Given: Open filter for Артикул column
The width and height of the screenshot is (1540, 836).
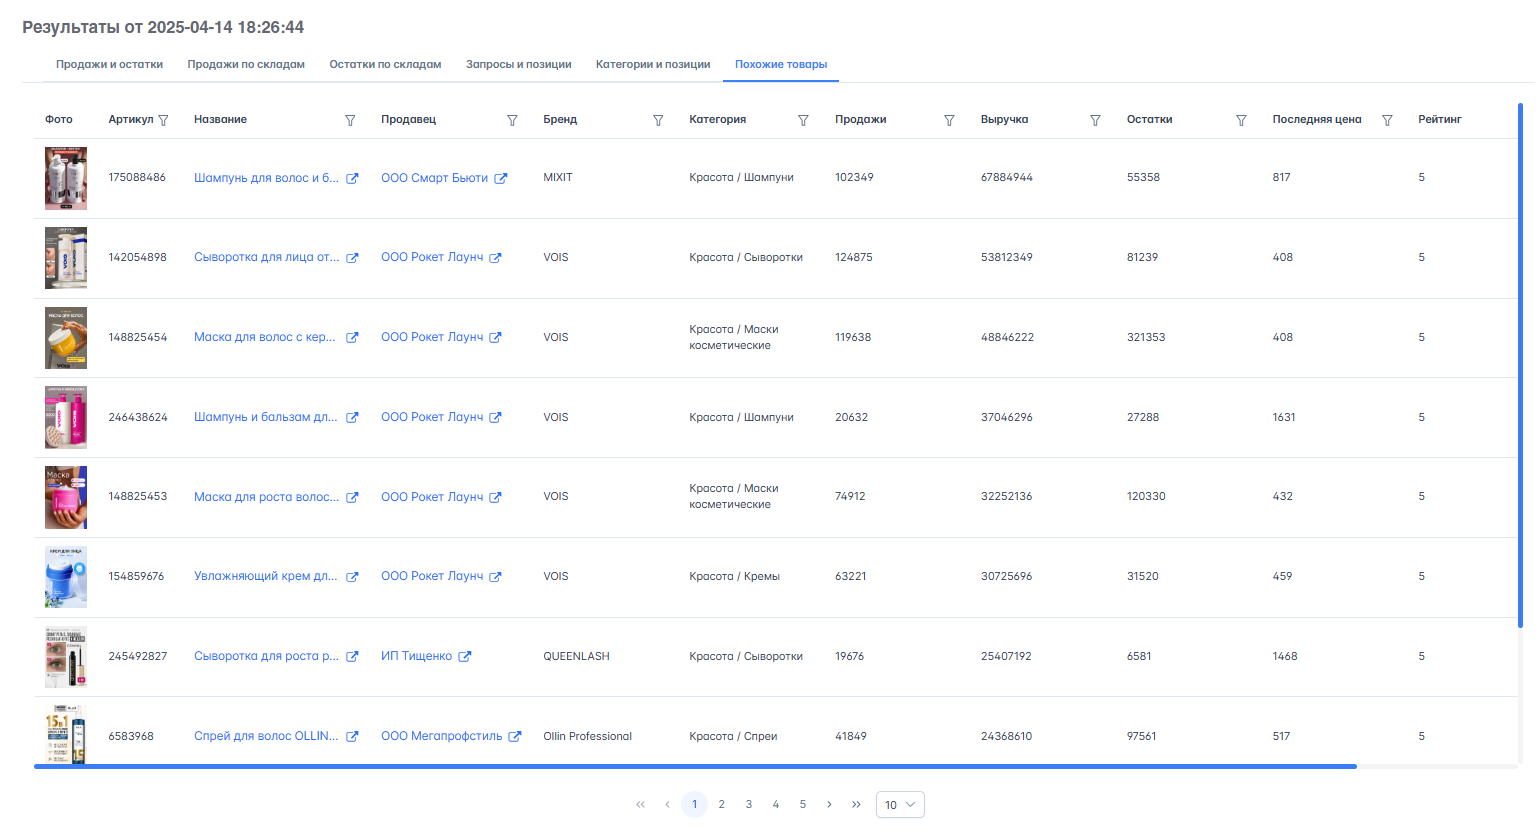Looking at the screenshot, I should [x=163, y=120].
